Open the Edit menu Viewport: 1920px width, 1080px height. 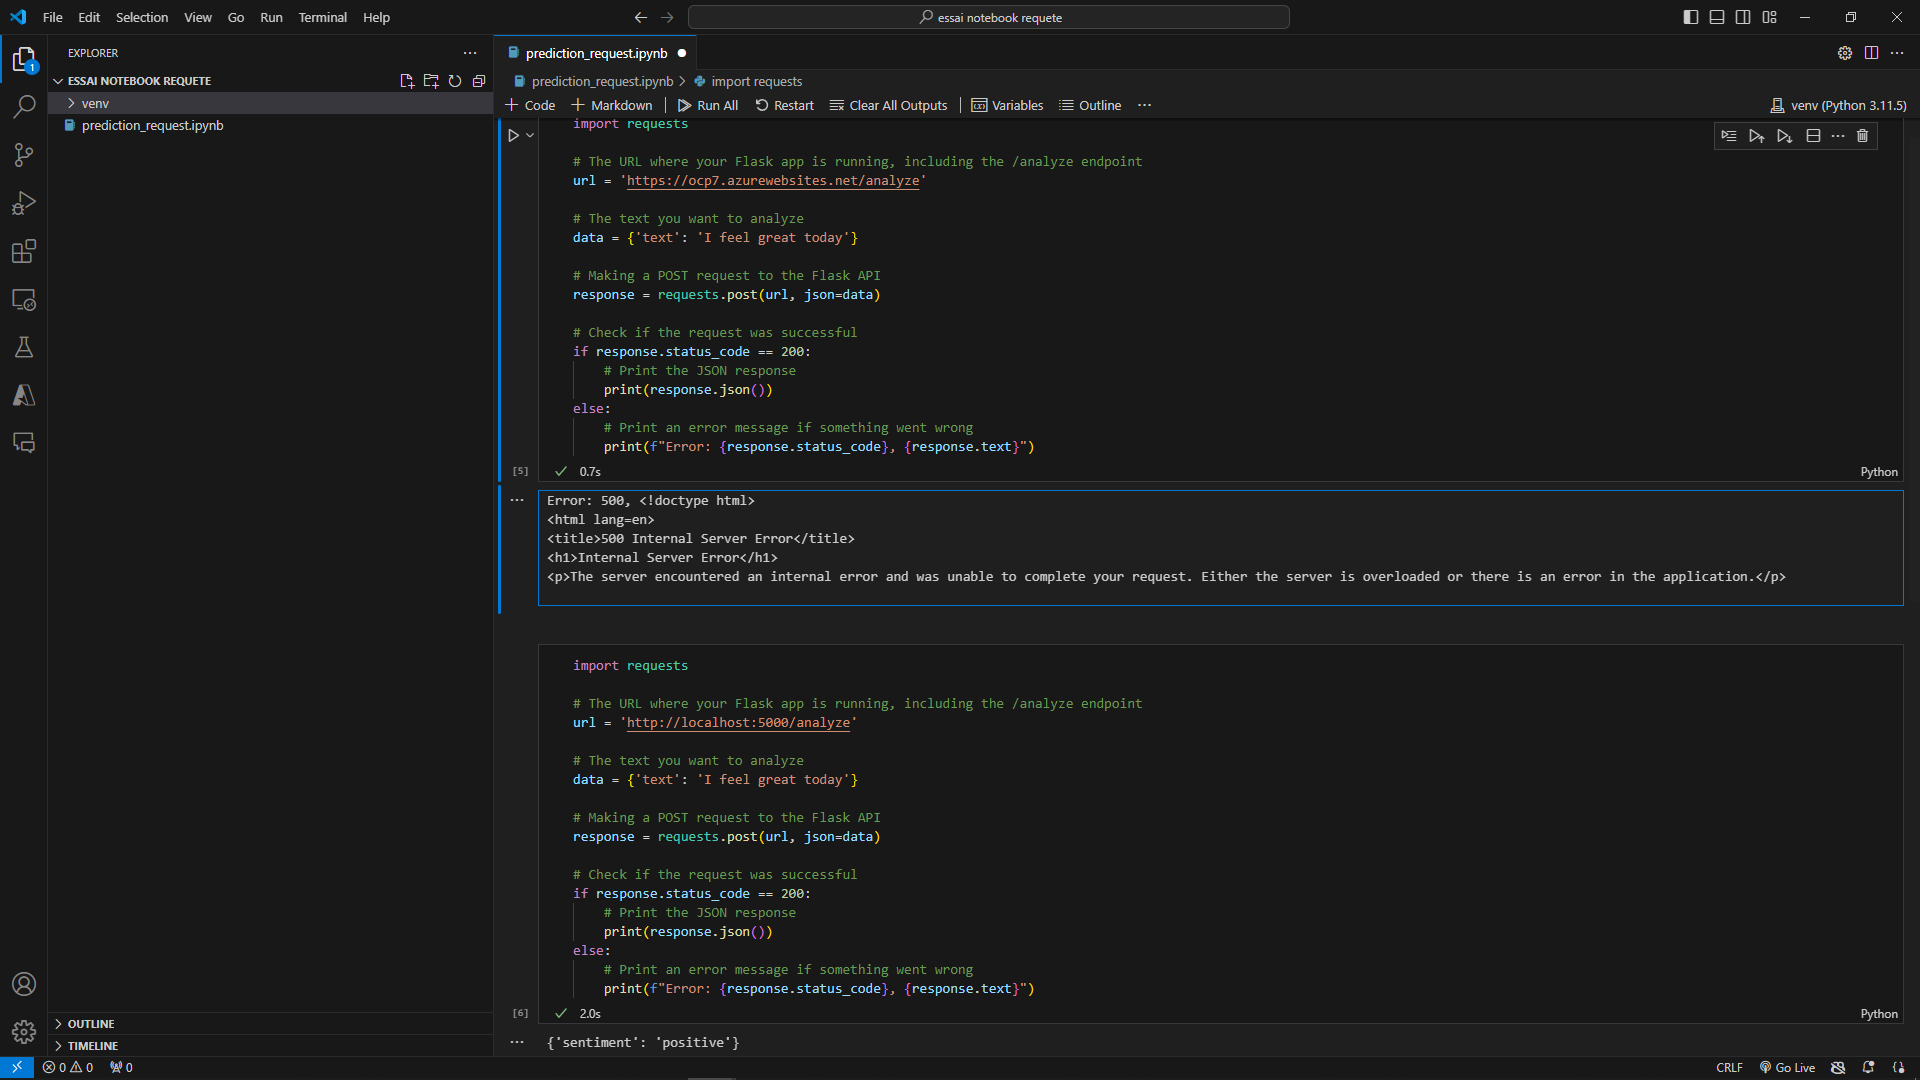click(x=89, y=17)
